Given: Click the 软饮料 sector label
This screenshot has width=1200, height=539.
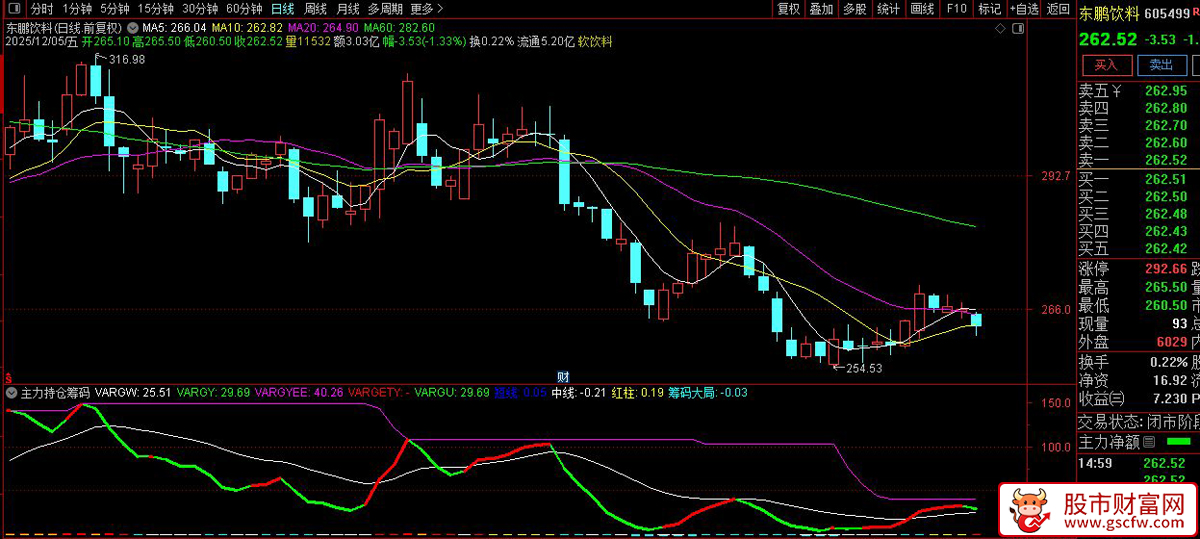Looking at the screenshot, I should coord(594,41).
